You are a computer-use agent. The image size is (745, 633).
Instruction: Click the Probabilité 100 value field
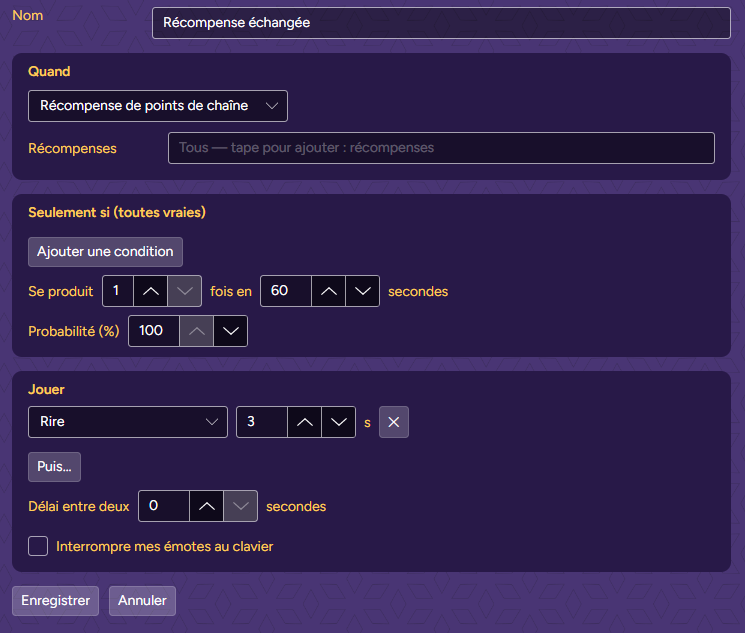pyautogui.click(x=153, y=331)
